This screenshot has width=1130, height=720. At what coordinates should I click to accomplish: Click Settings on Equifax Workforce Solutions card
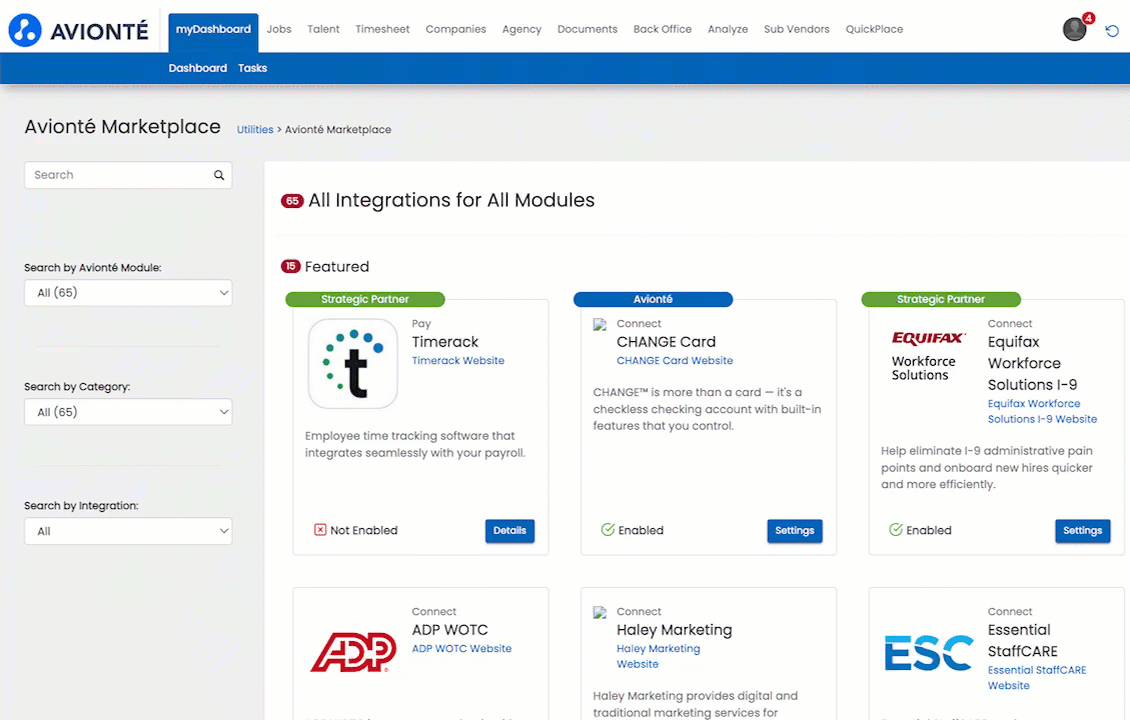click(1082, 531)
